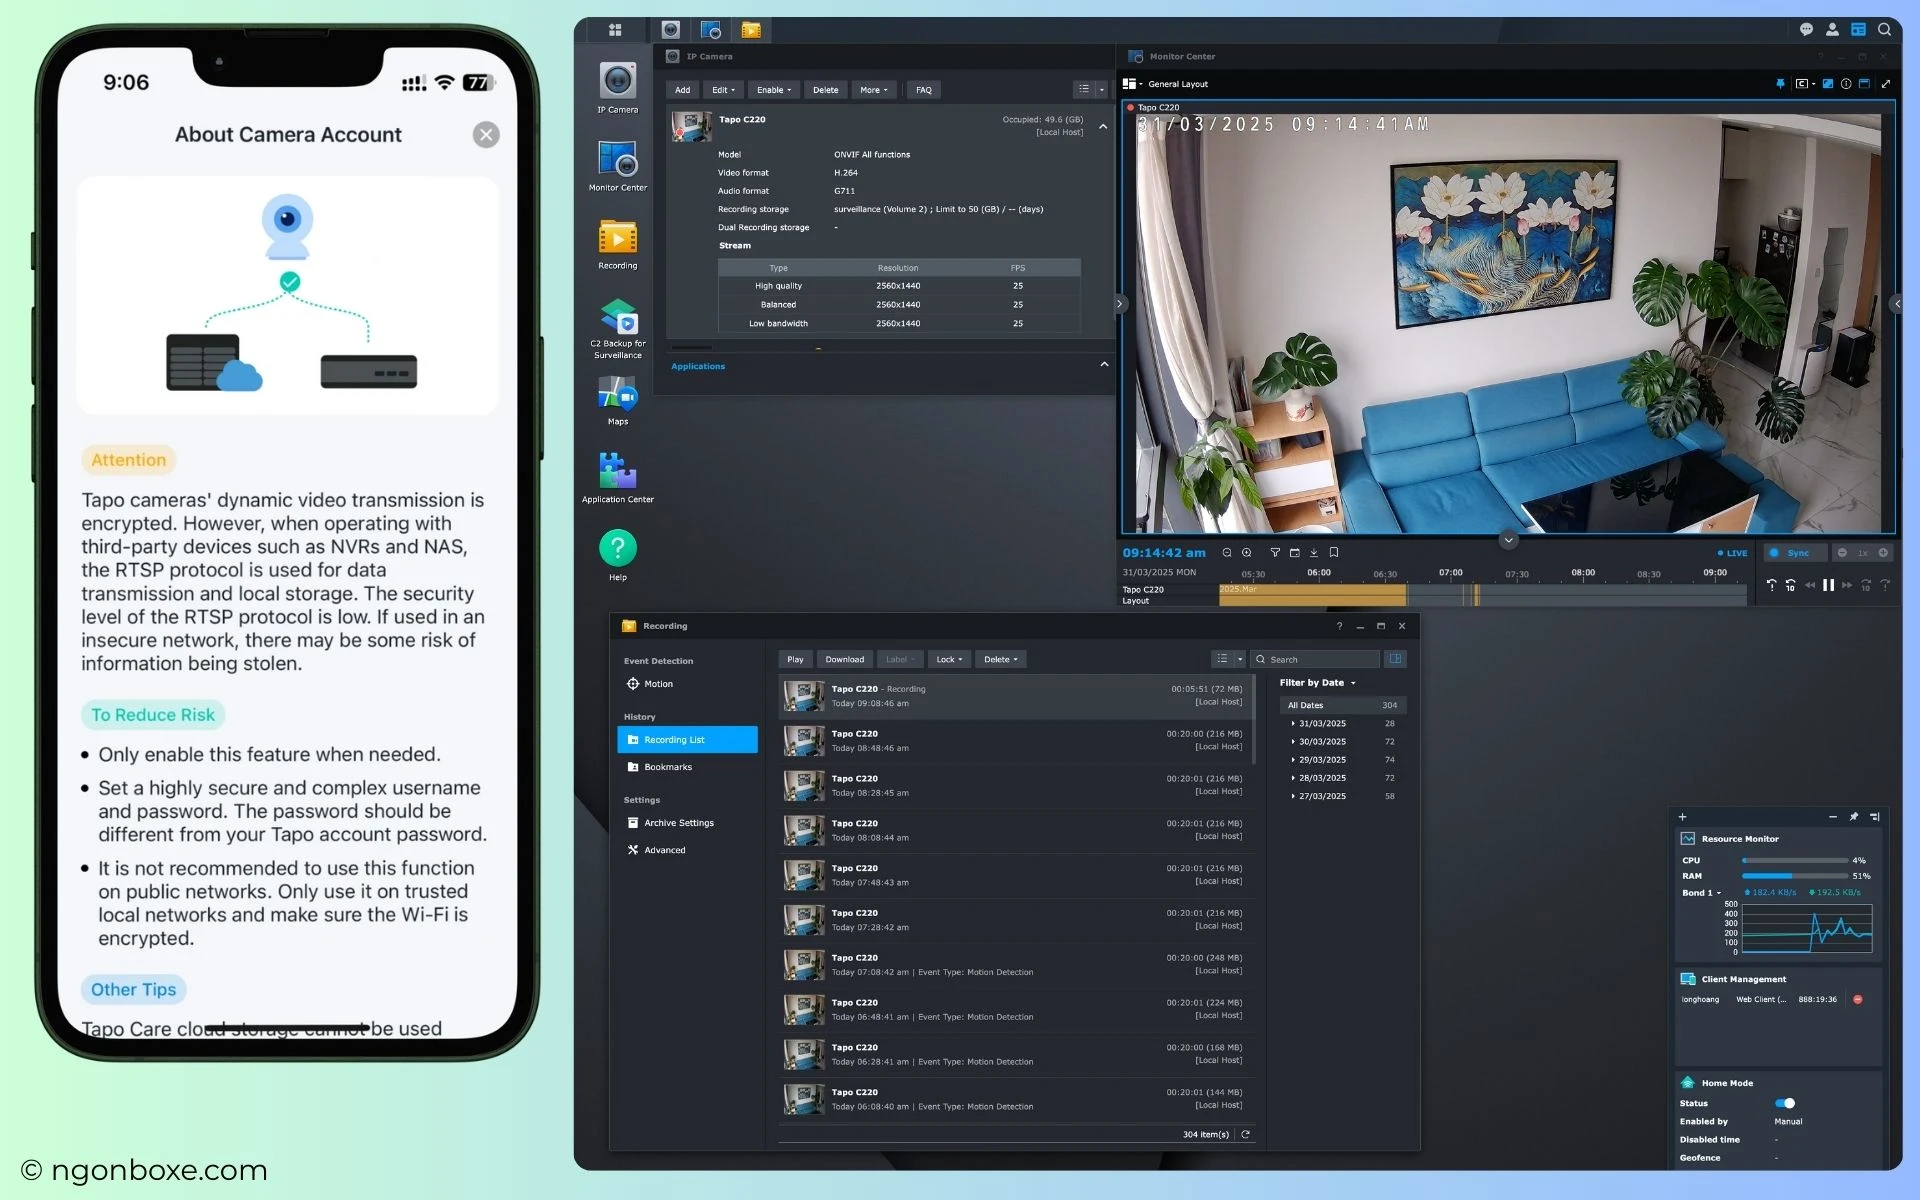Pin the Monitor Center toolbar
The height and width of the screenshot is (1200, 1920).
1780,84
